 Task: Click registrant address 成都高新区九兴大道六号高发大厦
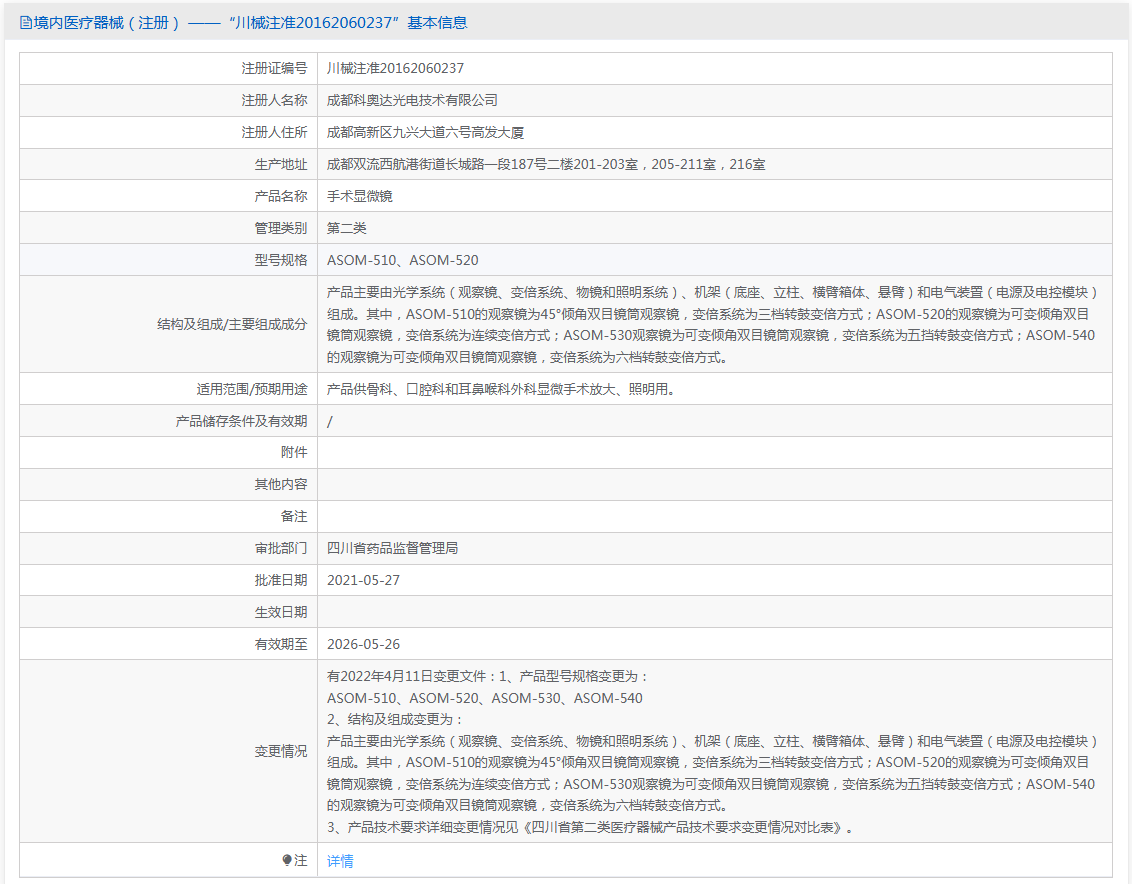(x=425, y=132)
